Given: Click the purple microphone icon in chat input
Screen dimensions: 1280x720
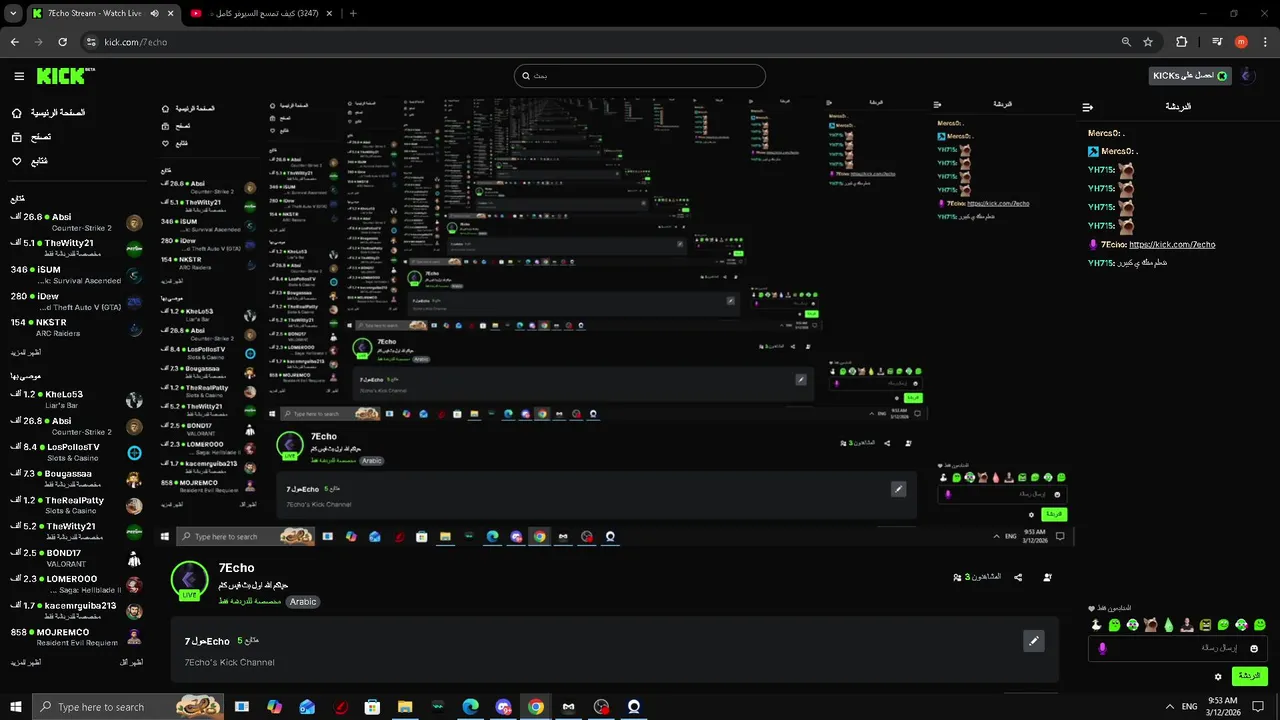Looking at the screenshot, I should [x=1102, y=648].
